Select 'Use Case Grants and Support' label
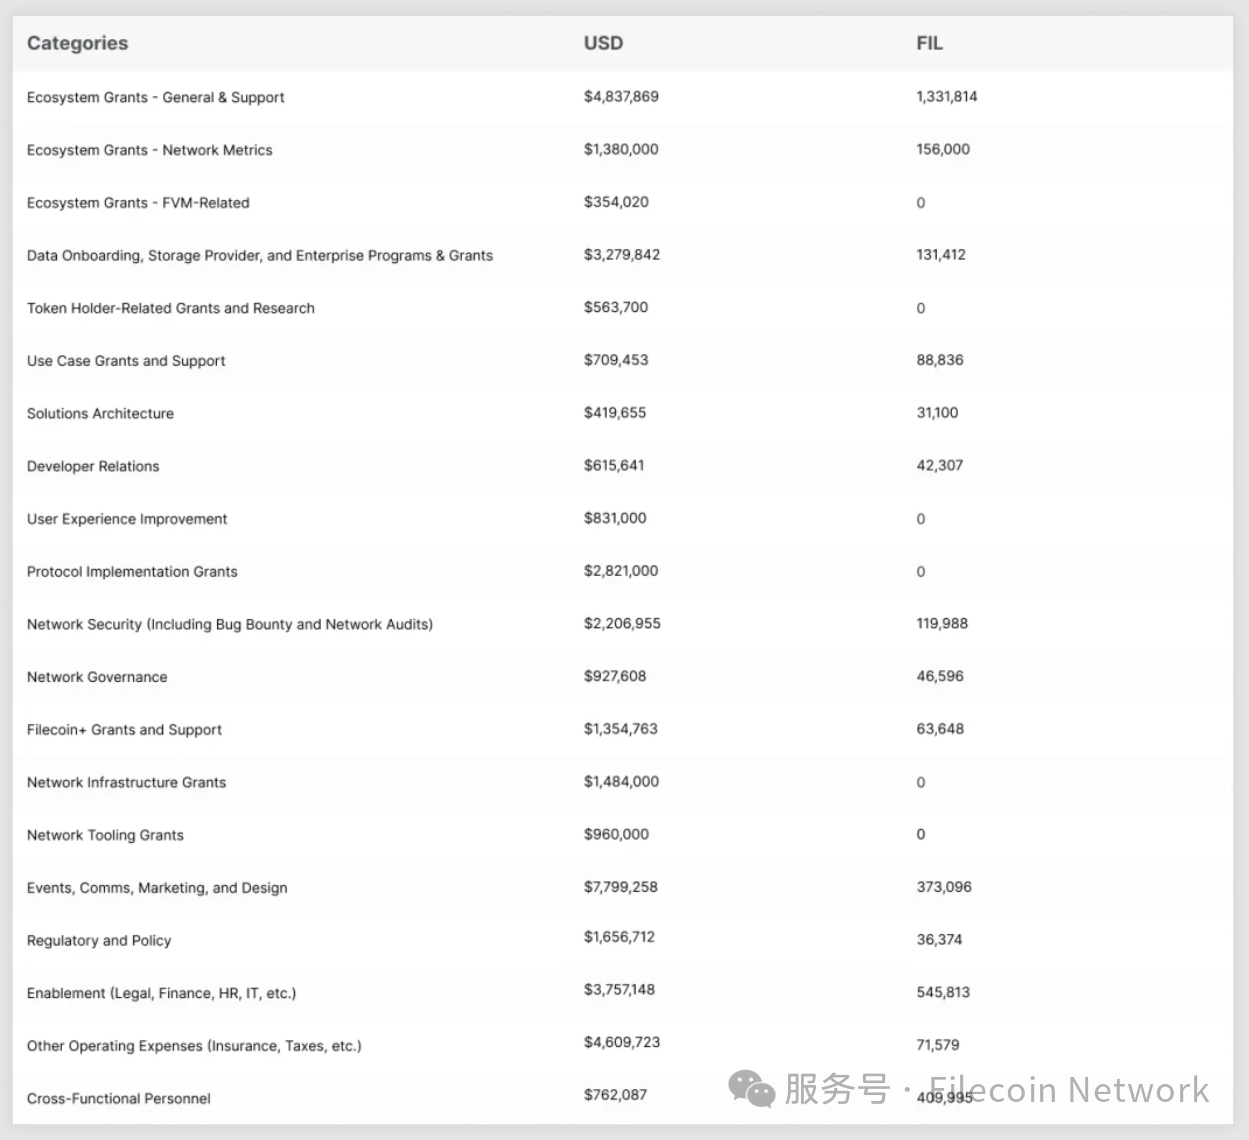The width and height of the screenshot is (1249, 1140). [x=126, y=361]
